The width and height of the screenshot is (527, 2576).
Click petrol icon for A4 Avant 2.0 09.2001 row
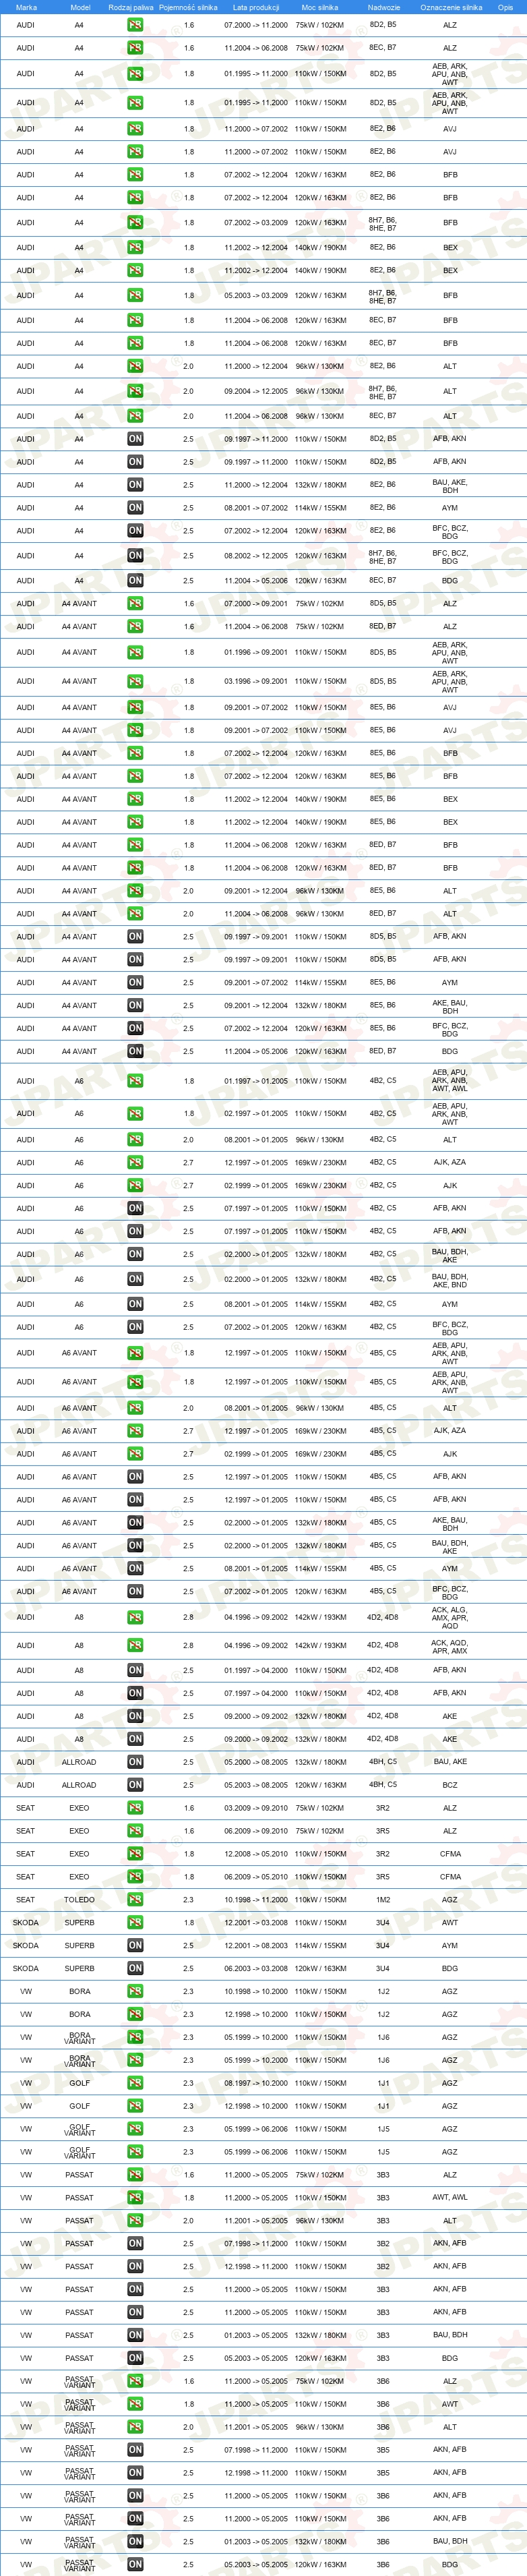135,891
